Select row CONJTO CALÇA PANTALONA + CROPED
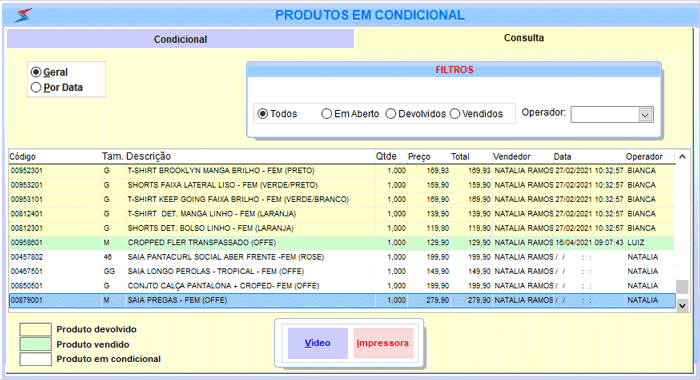Image resolution: width=700 pixels, height=380 pixels. (x=342, y=286)
